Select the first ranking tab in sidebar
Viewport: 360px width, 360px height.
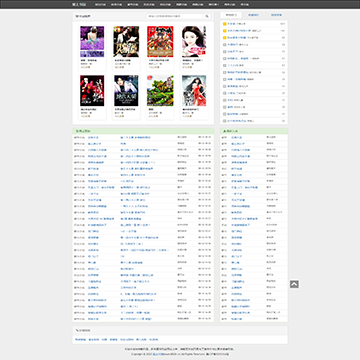(231, 15)
